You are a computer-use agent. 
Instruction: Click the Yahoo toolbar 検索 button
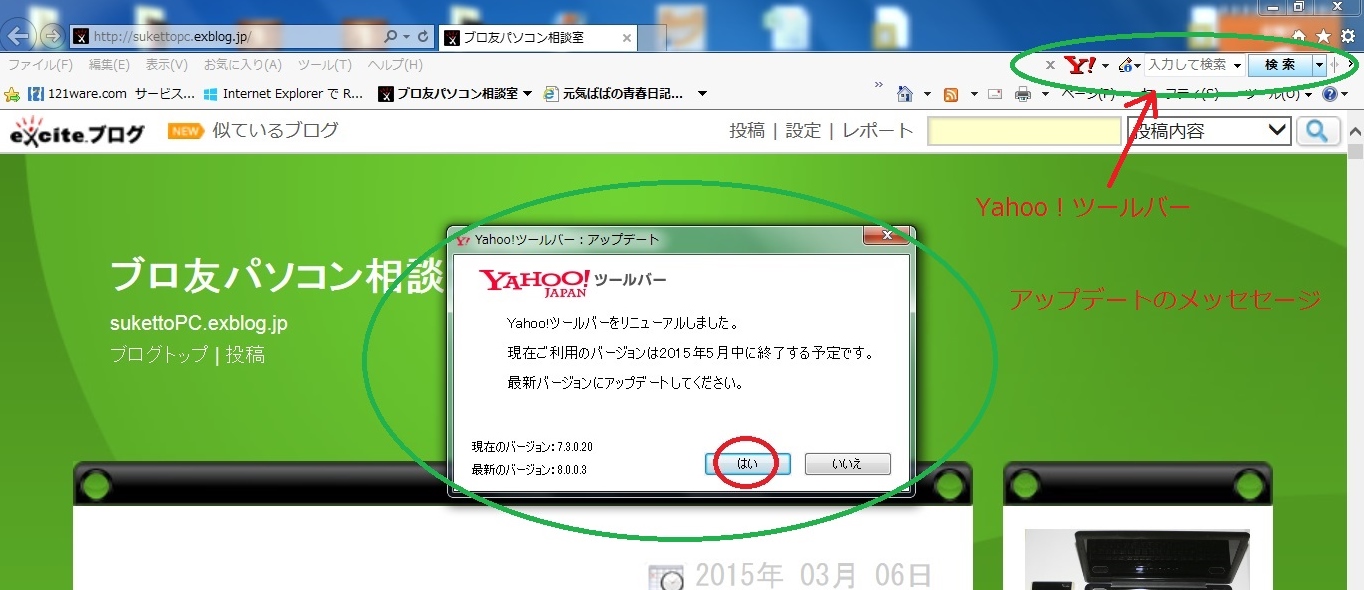point(1280,65)
